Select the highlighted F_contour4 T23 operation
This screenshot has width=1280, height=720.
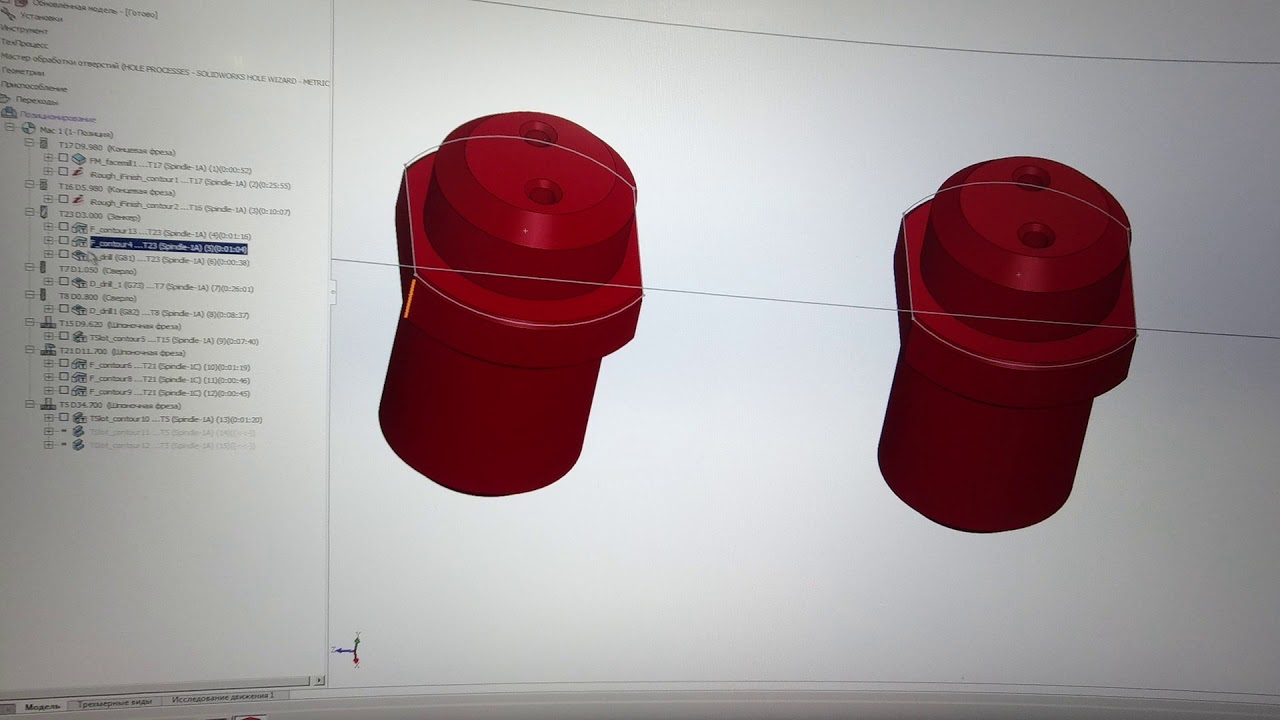click(169, 245)
